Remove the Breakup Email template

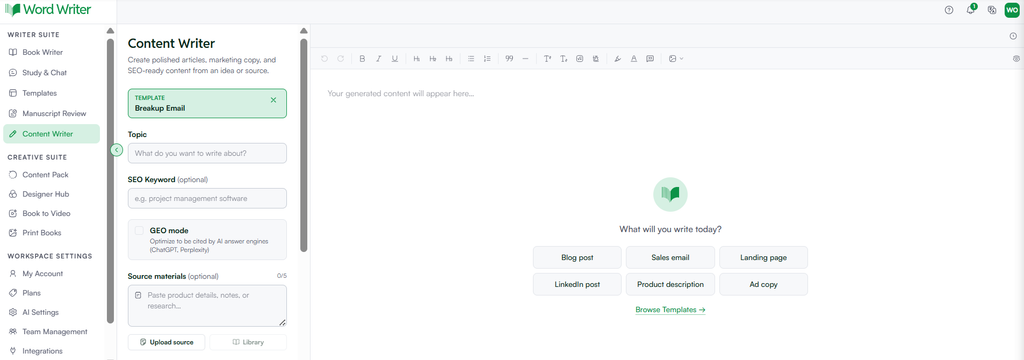274,100
